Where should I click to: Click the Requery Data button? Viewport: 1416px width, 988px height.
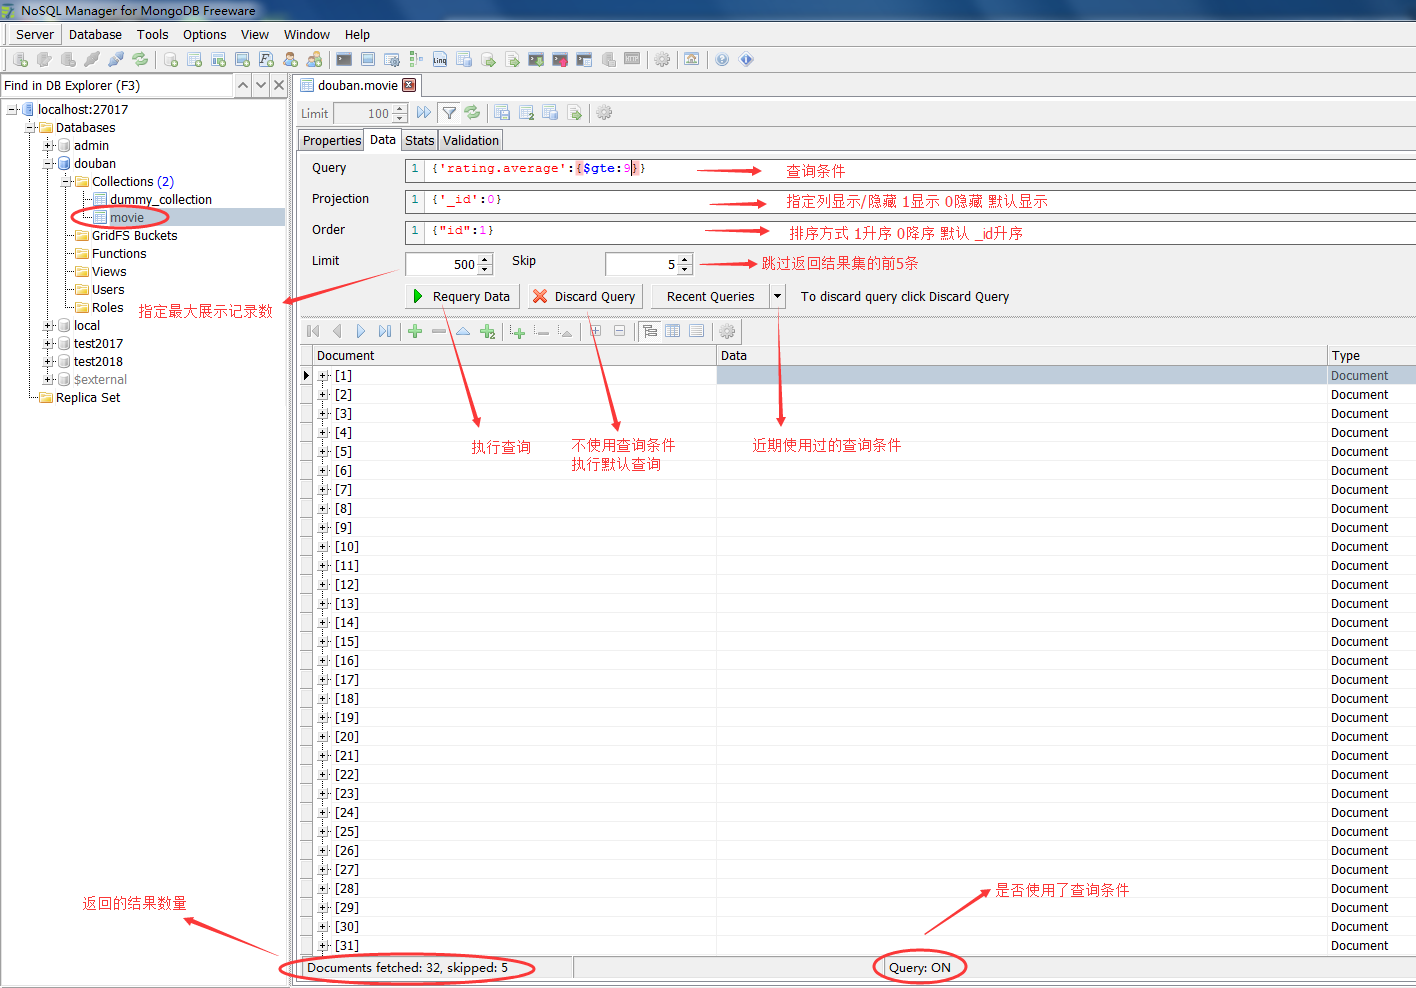click(x=462, y=296)
